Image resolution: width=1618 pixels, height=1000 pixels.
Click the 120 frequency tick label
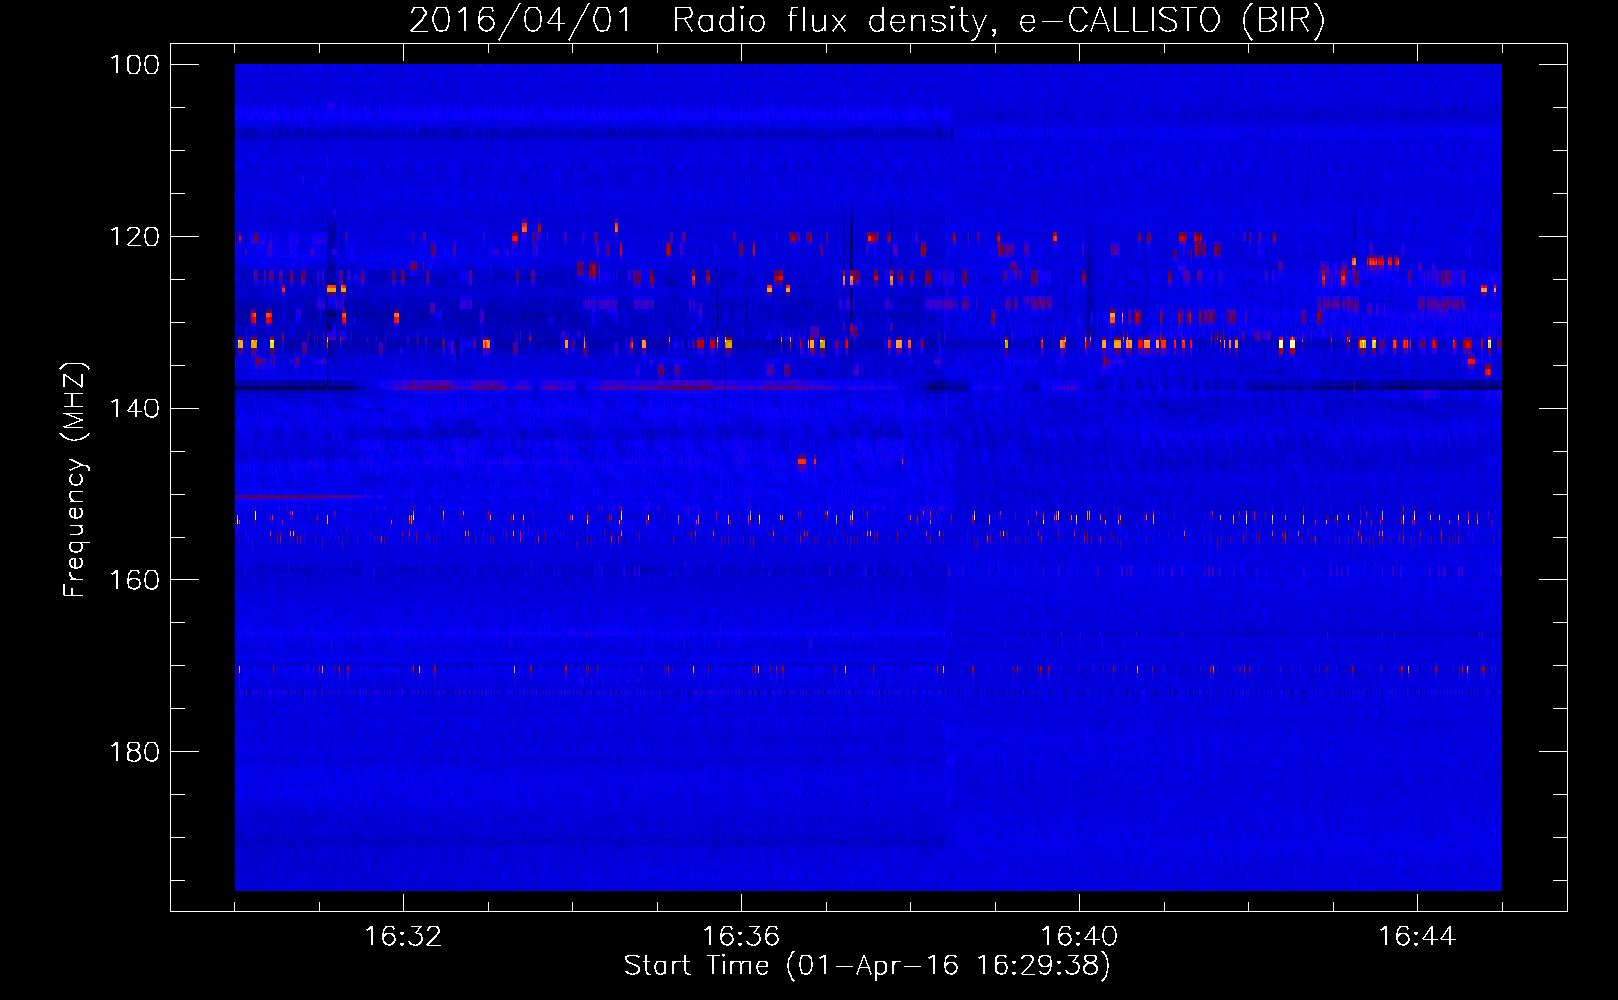(x=134, y=237)
